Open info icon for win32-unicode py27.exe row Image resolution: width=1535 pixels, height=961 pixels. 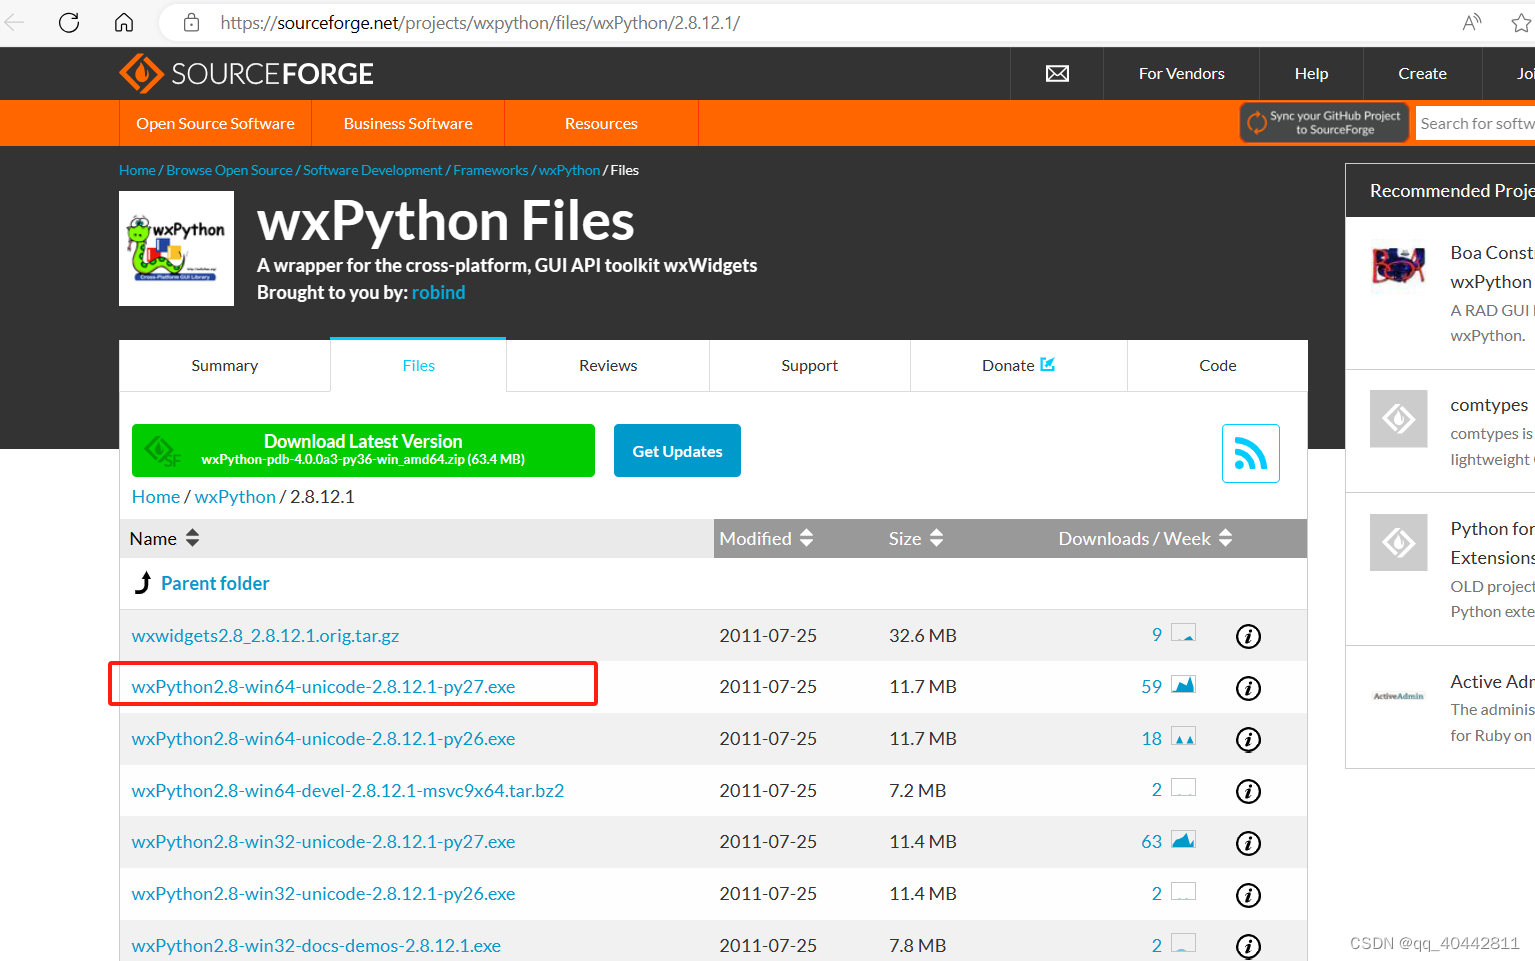(x=1248, y=843)
